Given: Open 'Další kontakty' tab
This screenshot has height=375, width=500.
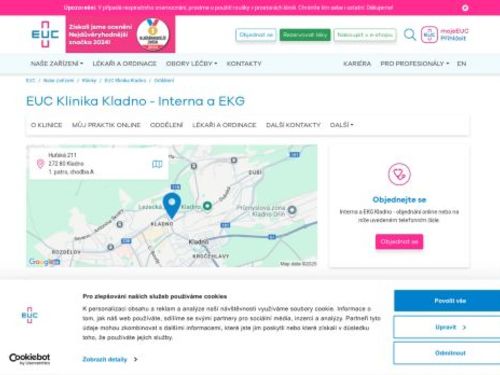Looking at the screenshot, I should [x=293, y=125].
